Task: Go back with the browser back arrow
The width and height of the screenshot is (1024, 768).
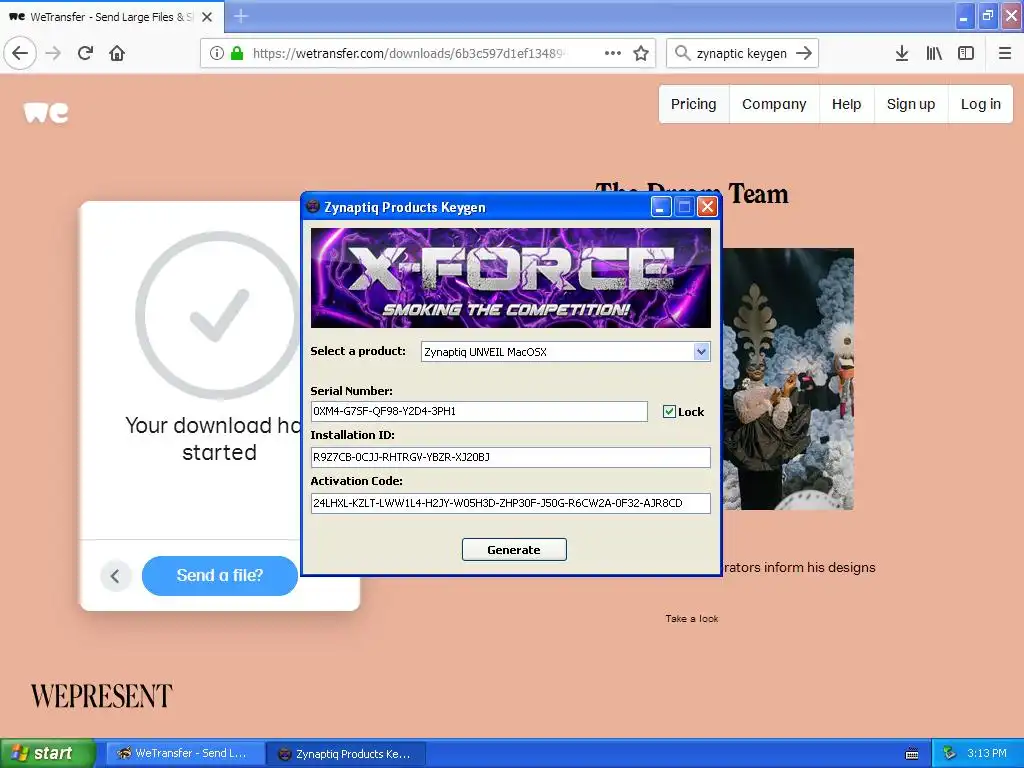Action: (x=20, y=53)
